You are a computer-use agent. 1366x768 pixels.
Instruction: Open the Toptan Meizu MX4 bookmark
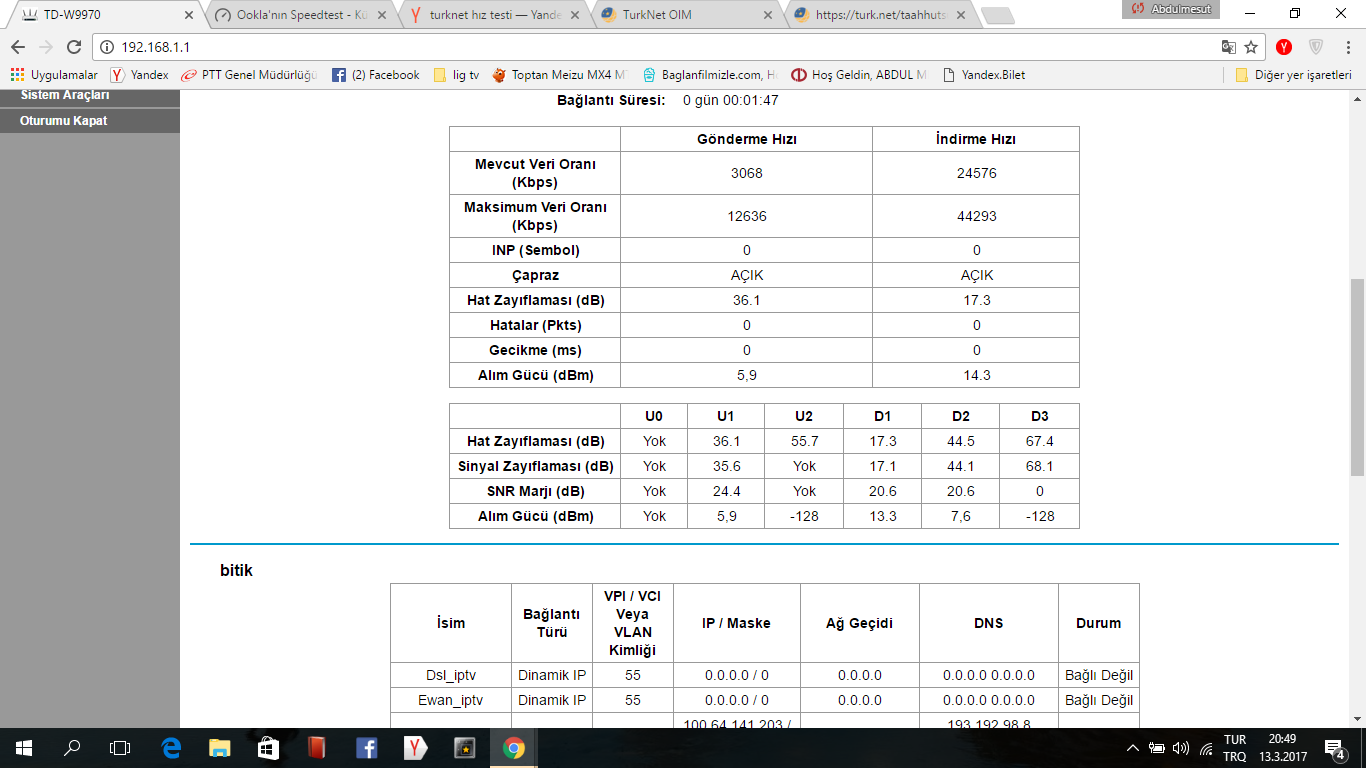(x=560, y=75)
